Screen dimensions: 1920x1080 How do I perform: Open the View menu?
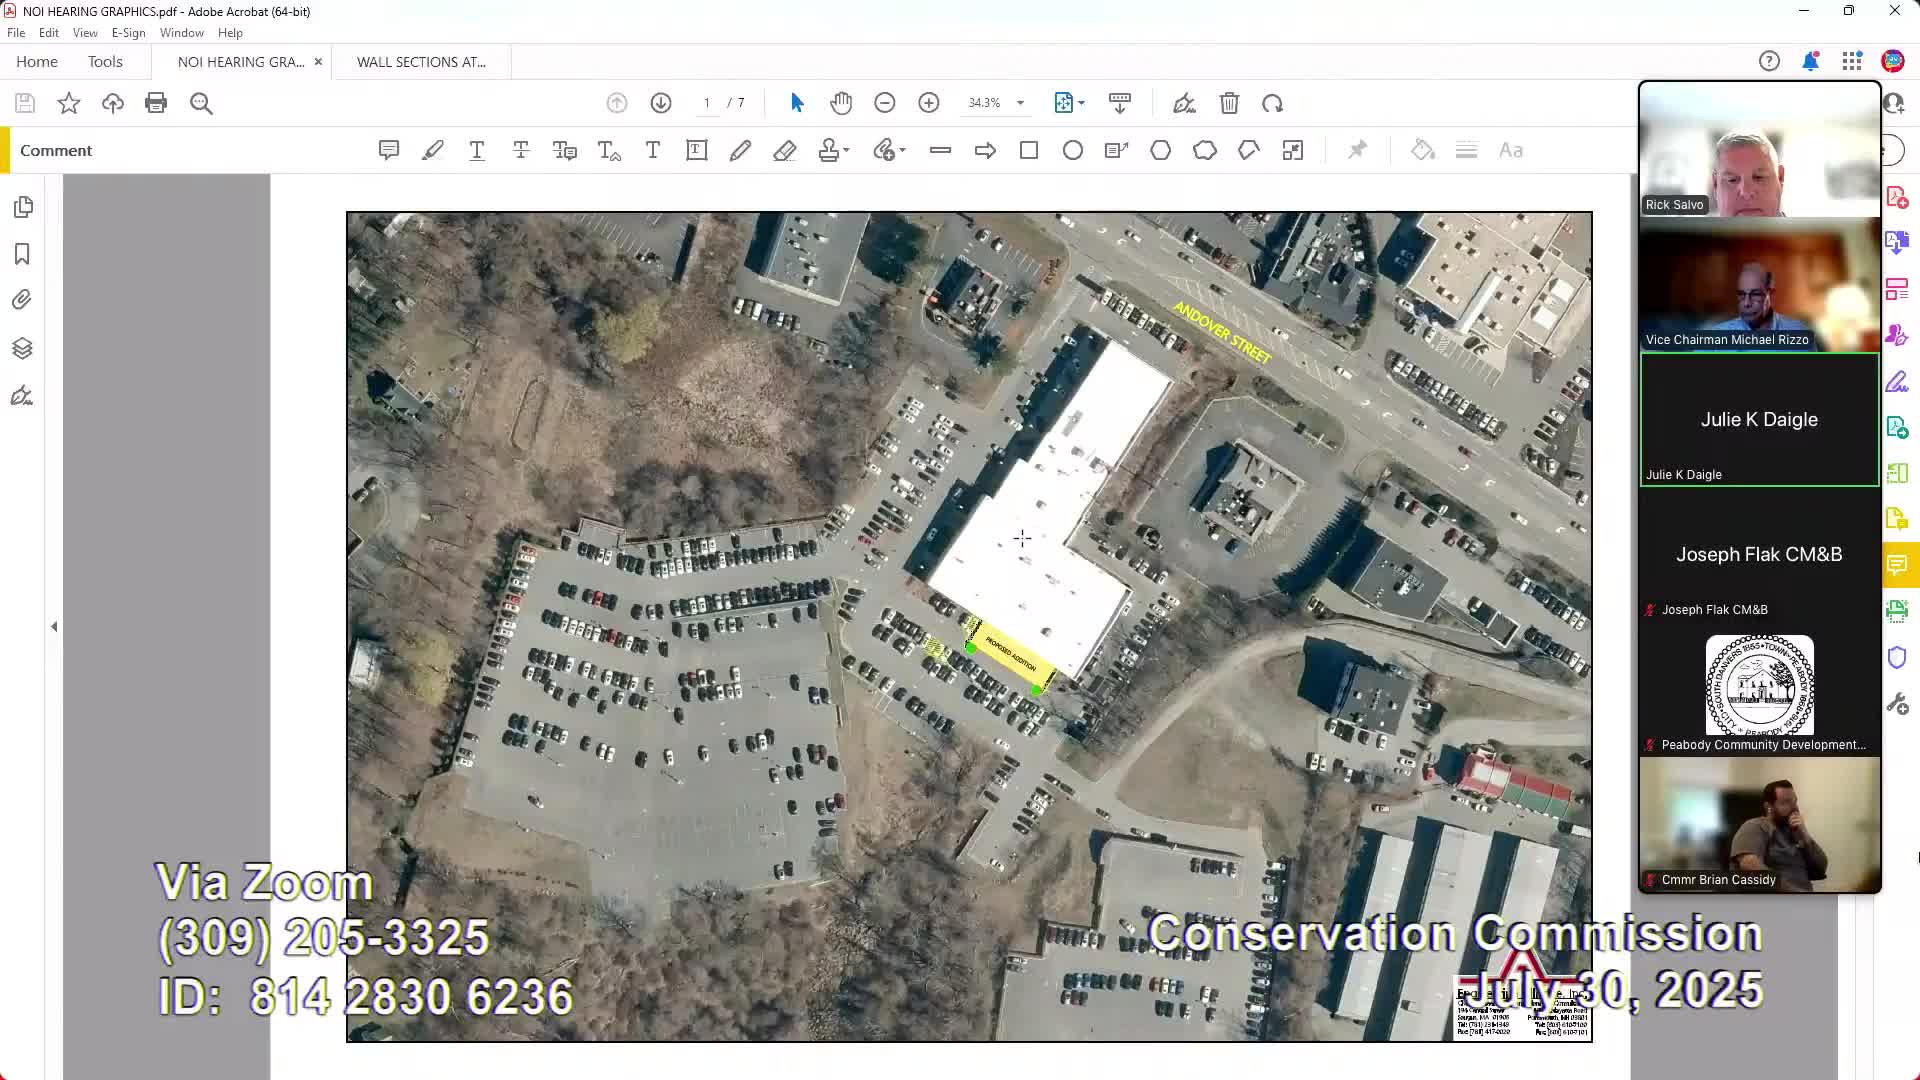(85, 33)
